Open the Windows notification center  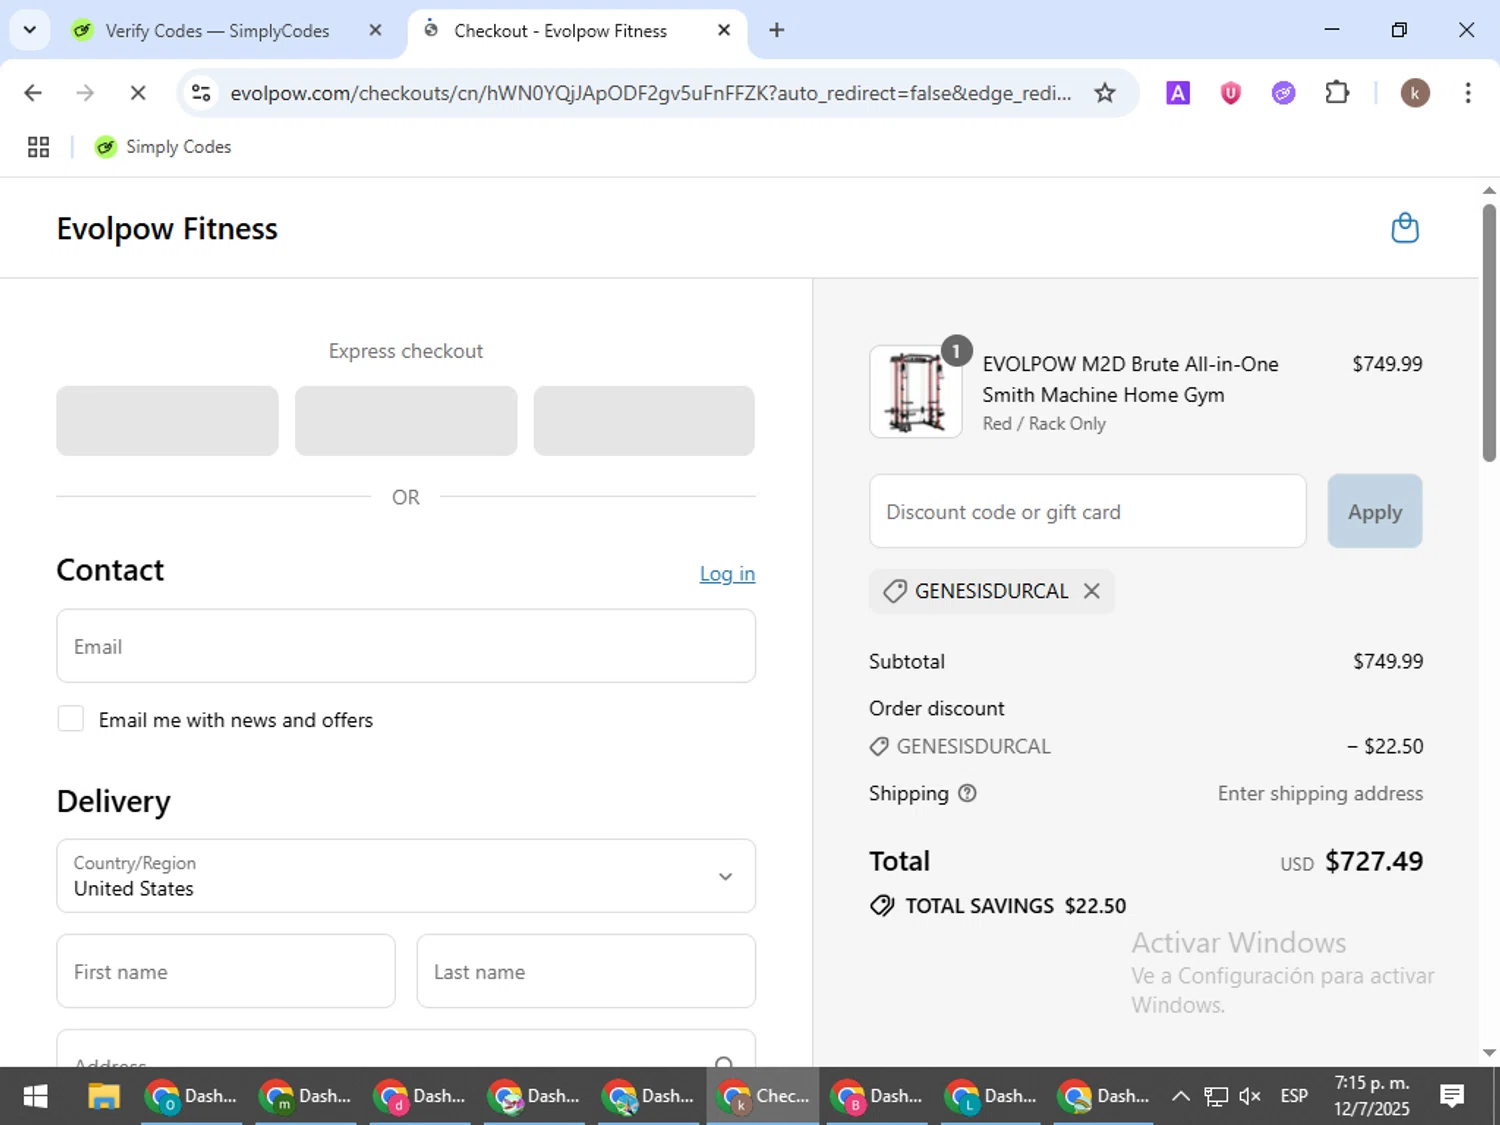point(1452,1096)
